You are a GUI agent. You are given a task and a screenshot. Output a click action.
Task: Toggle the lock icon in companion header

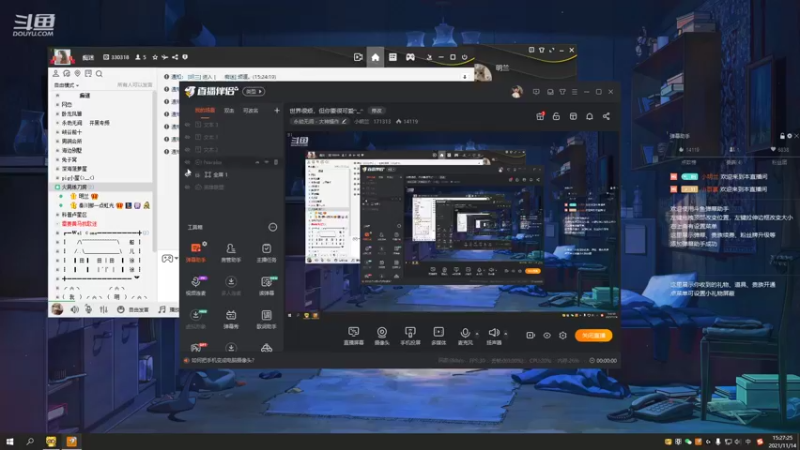556,116
